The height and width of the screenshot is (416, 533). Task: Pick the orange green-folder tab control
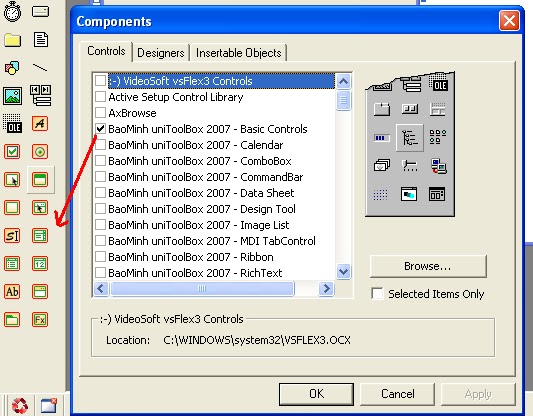(x=12, y=319)
